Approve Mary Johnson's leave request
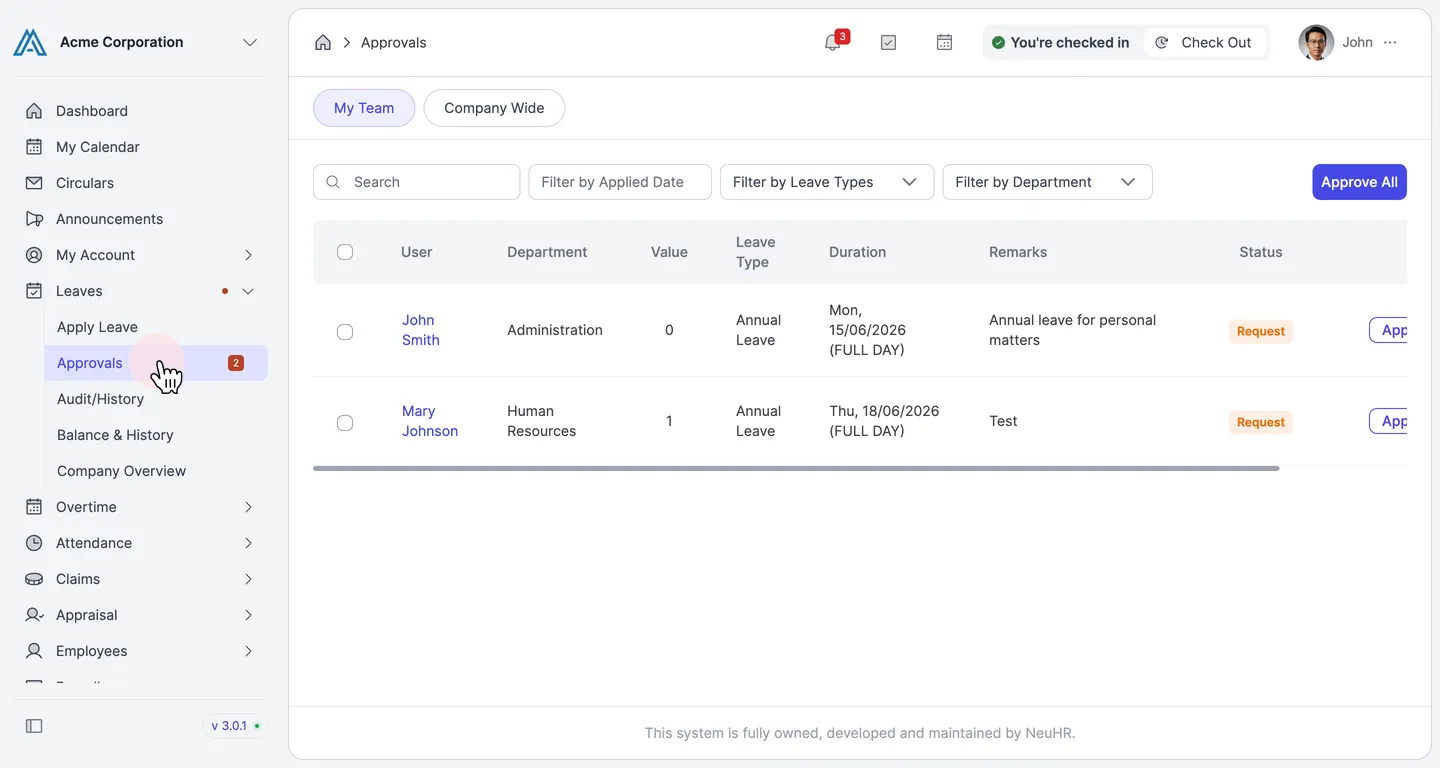Viewport: 1440px width, 768px height. (1388, 421)
